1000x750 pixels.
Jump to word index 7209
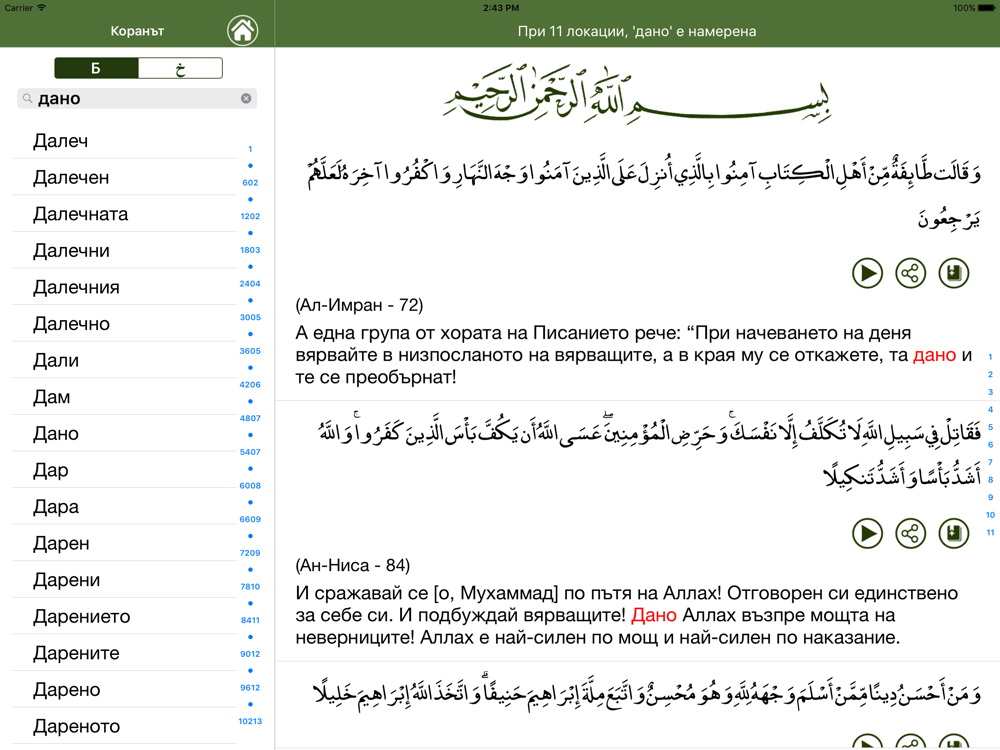pos(250,553)
